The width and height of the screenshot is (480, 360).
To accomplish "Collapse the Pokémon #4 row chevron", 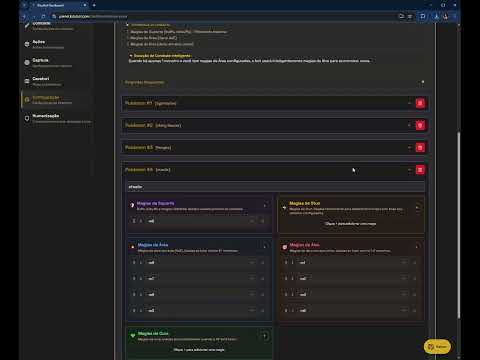I will tap(409, 170).
